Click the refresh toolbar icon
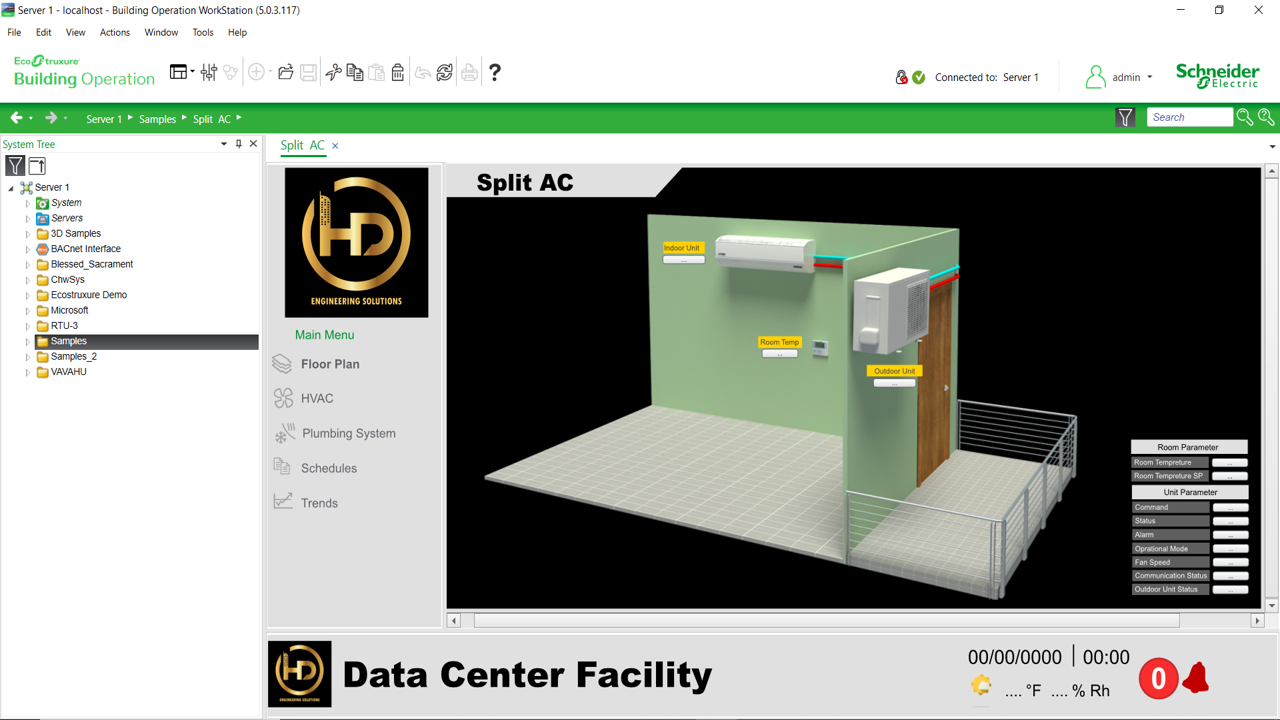 click(x=445, y=72)
